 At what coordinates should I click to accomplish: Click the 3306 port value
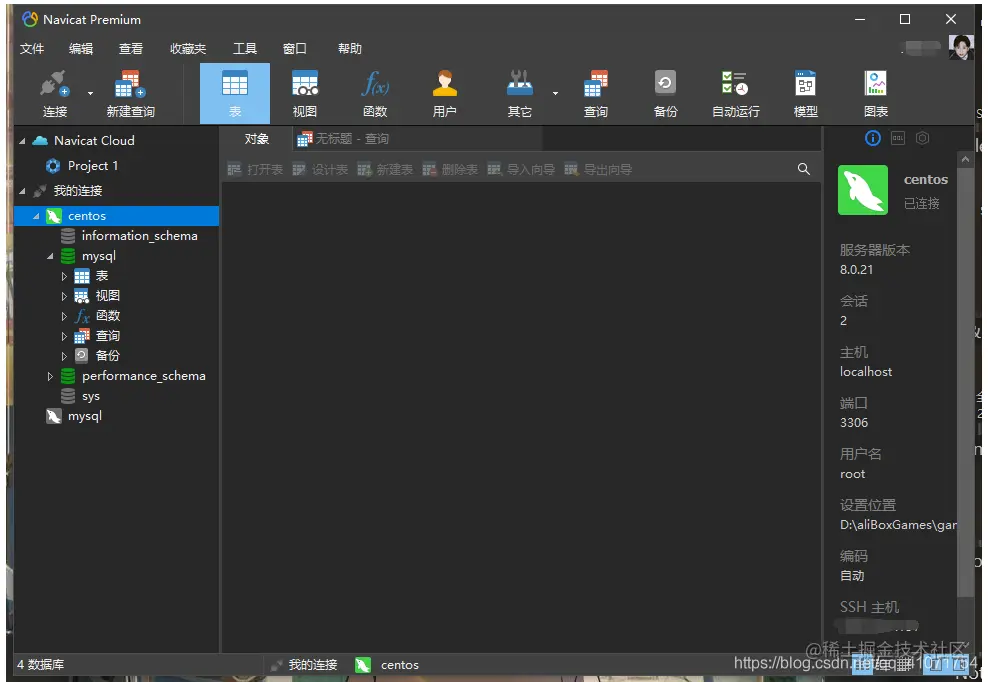click(854, 423)
